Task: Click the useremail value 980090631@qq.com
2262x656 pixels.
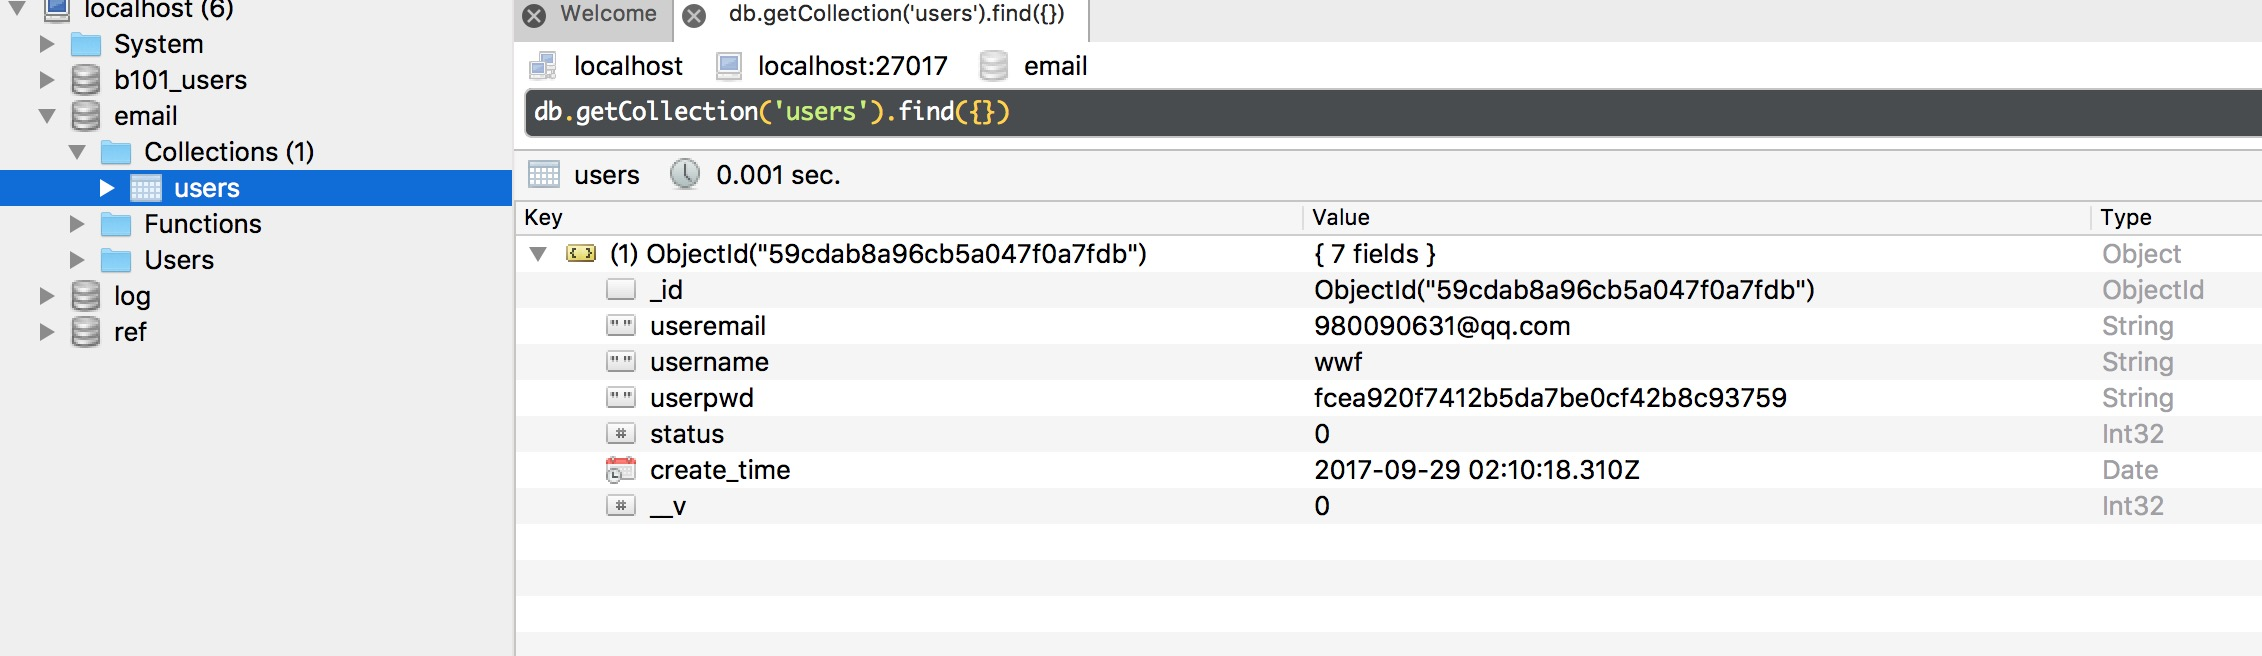Action: [1442, 326]
